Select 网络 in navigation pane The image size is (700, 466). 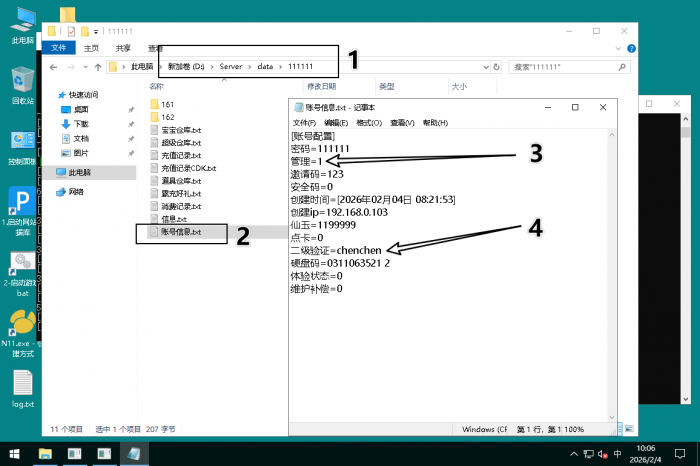tap(70, 192)
